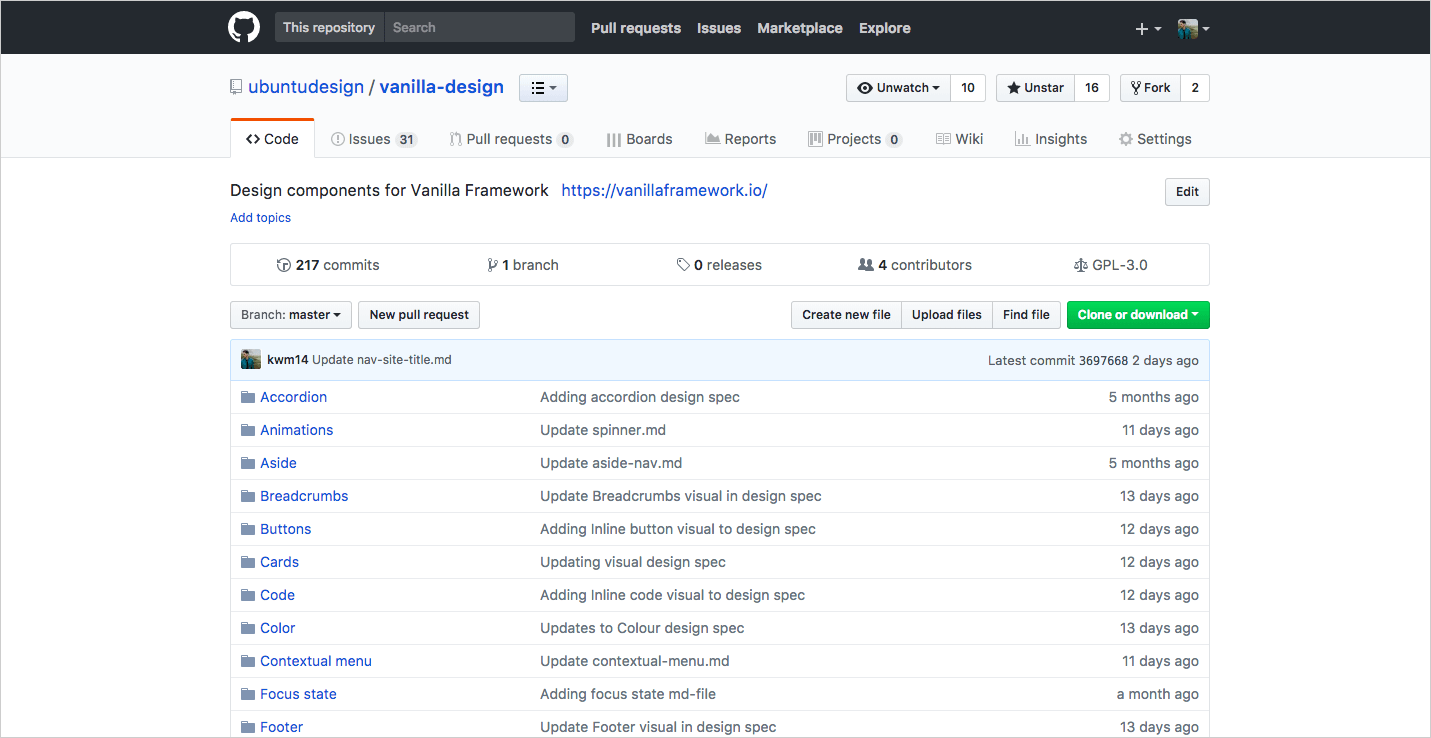Click the Color folder icon

[x=248, y=628]
